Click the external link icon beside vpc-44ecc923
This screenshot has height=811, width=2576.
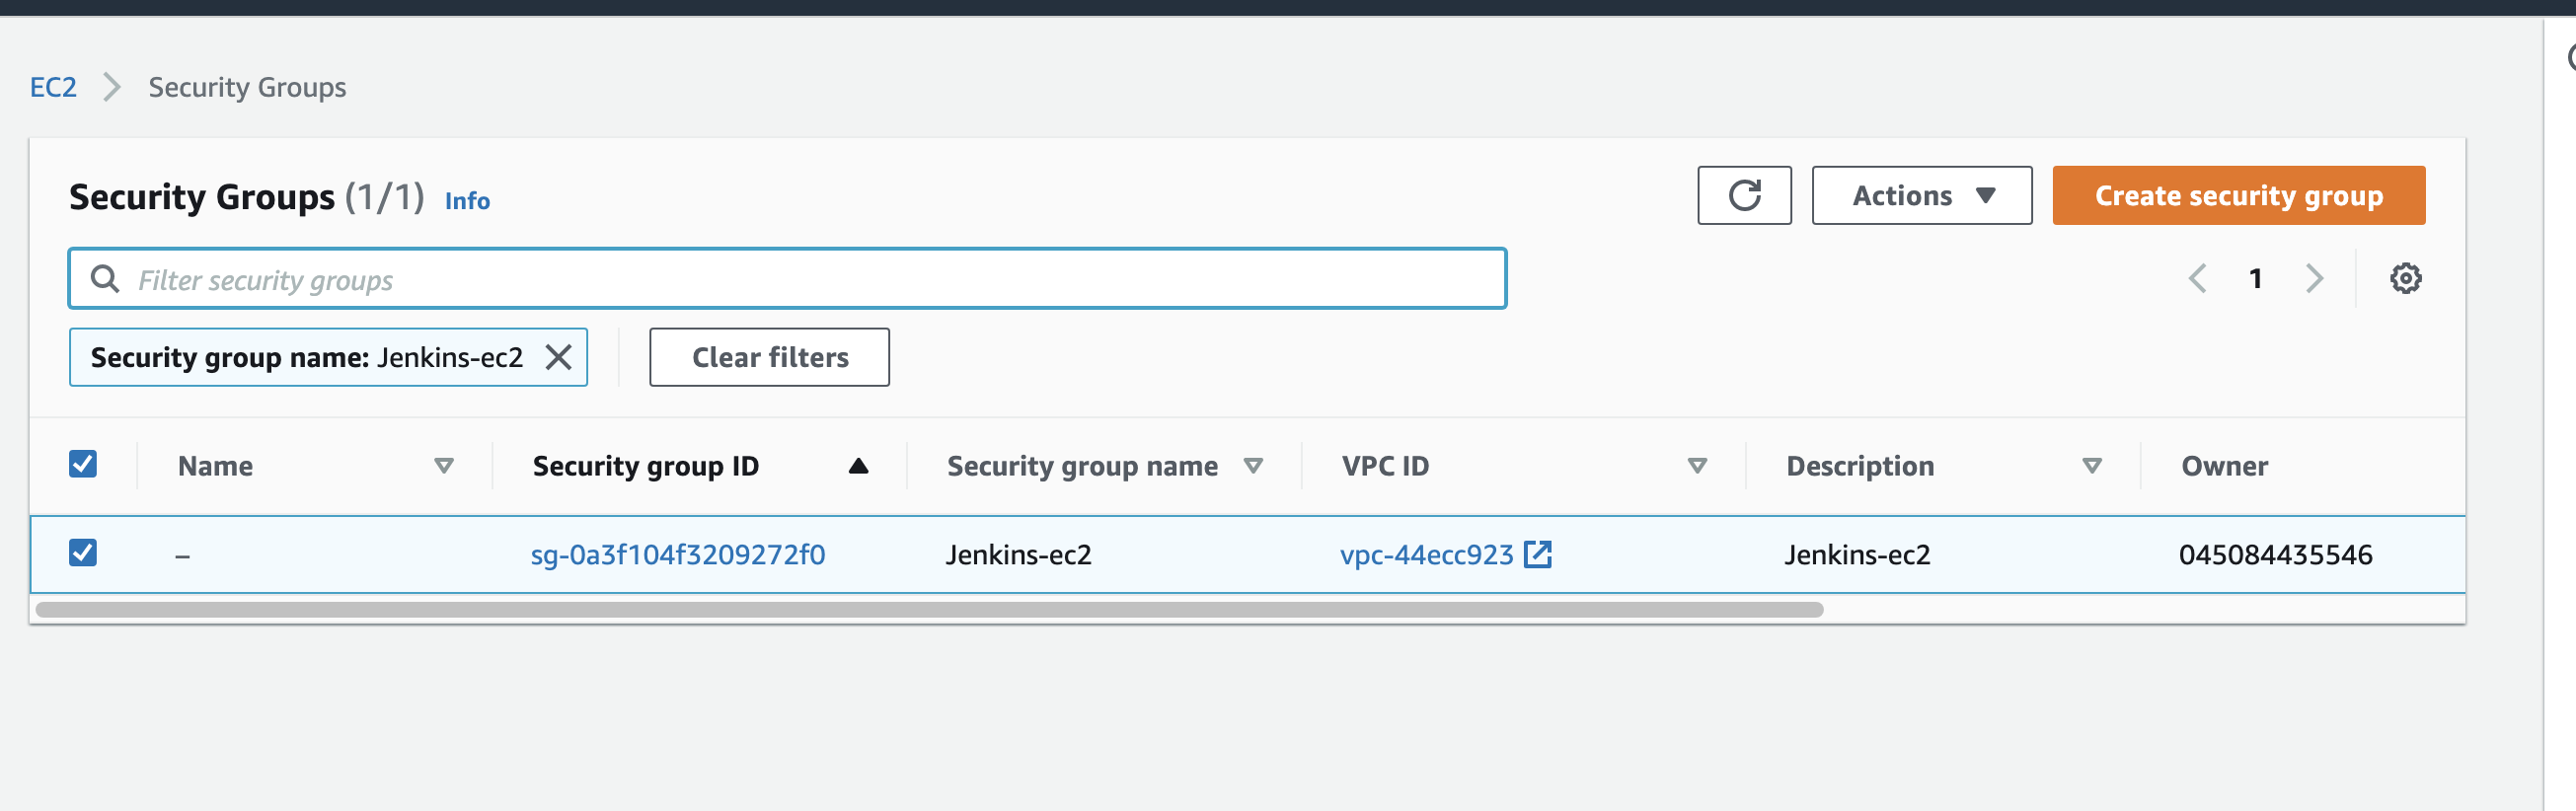coord(1537,554)
